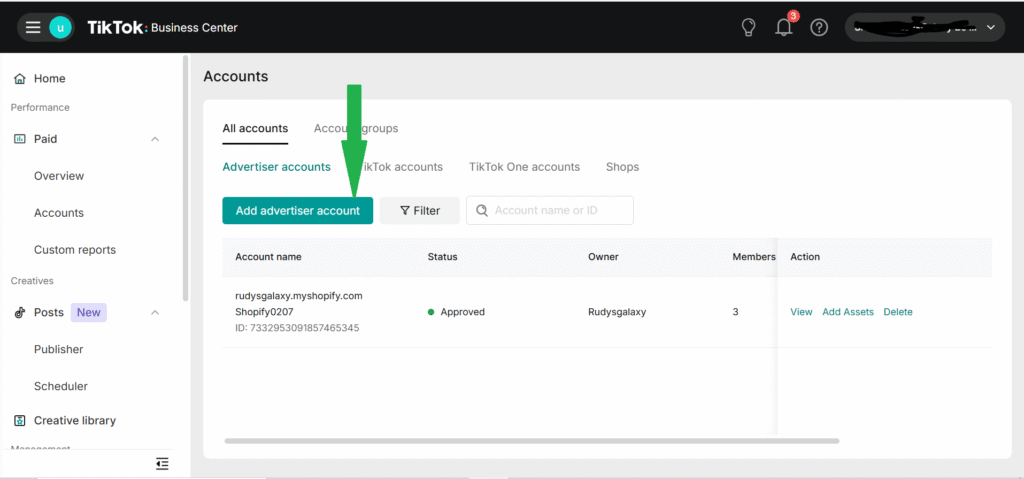This screenshot has height=479, width=1024.
Task: Click Add advertiser account button
Action: (297, 211)
